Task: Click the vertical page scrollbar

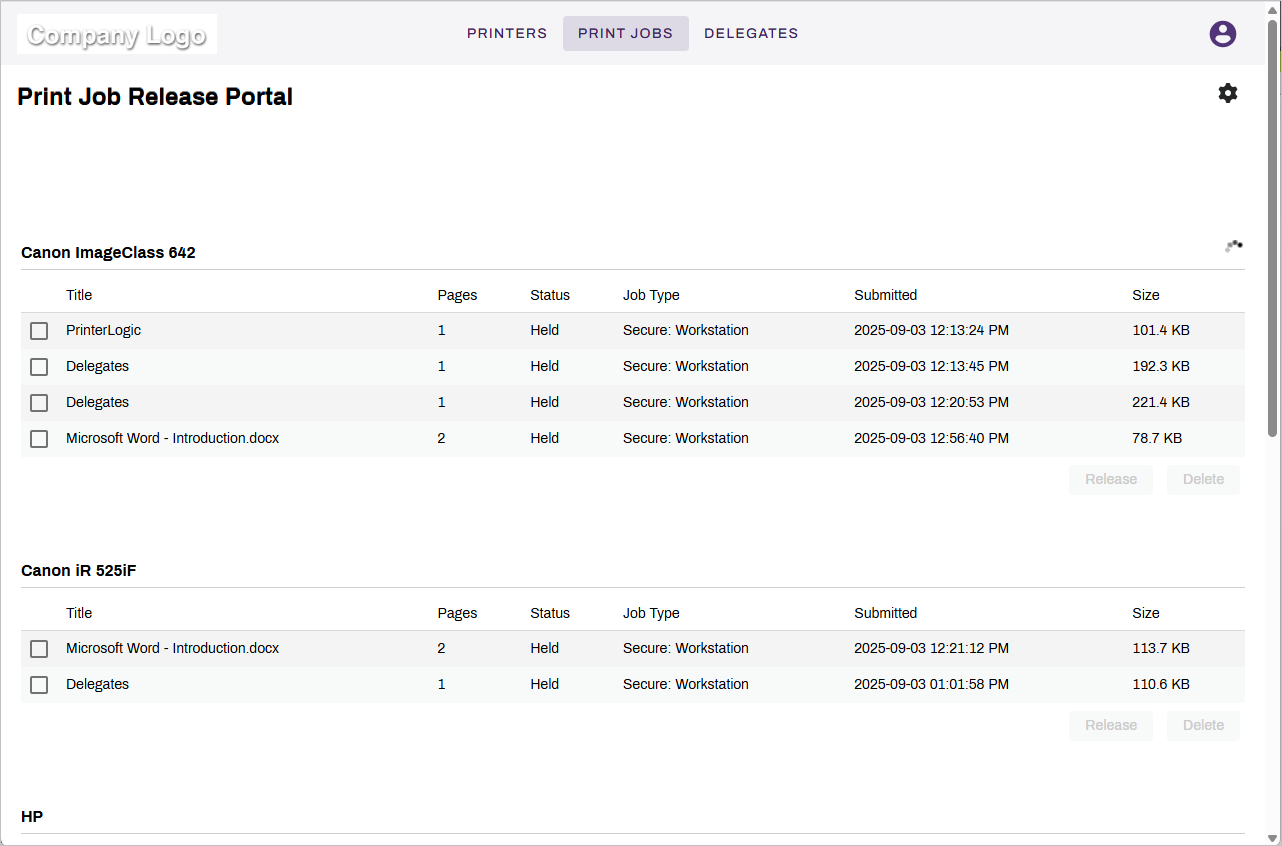Action: coord(1272,227)
